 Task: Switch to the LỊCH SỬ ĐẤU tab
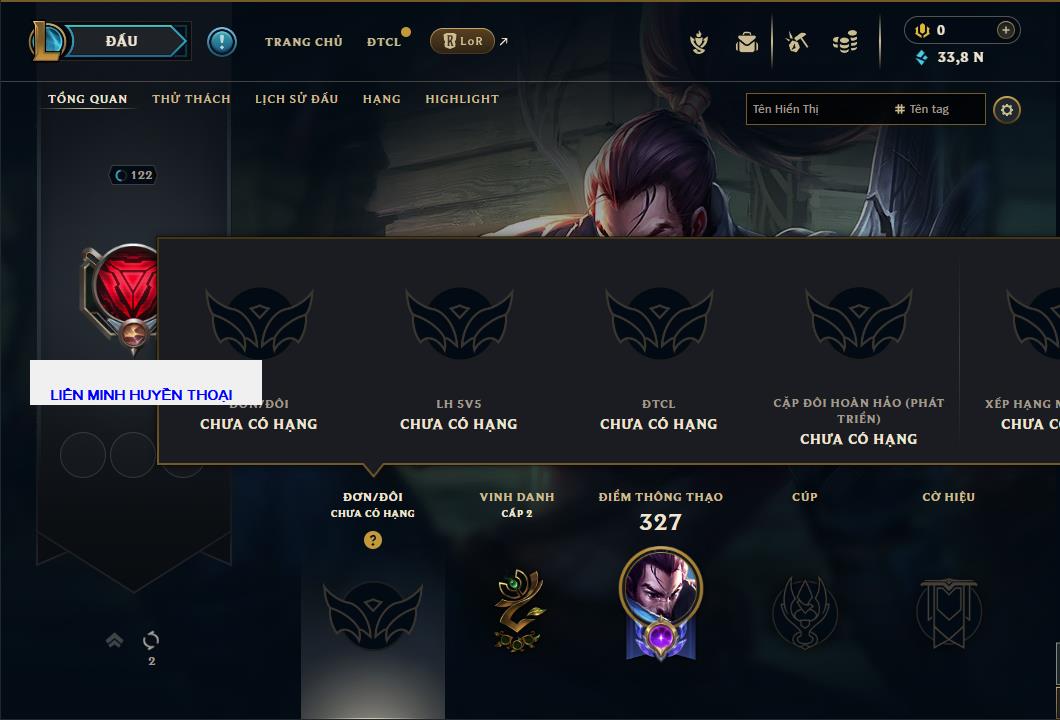click(x=296, y=99)
